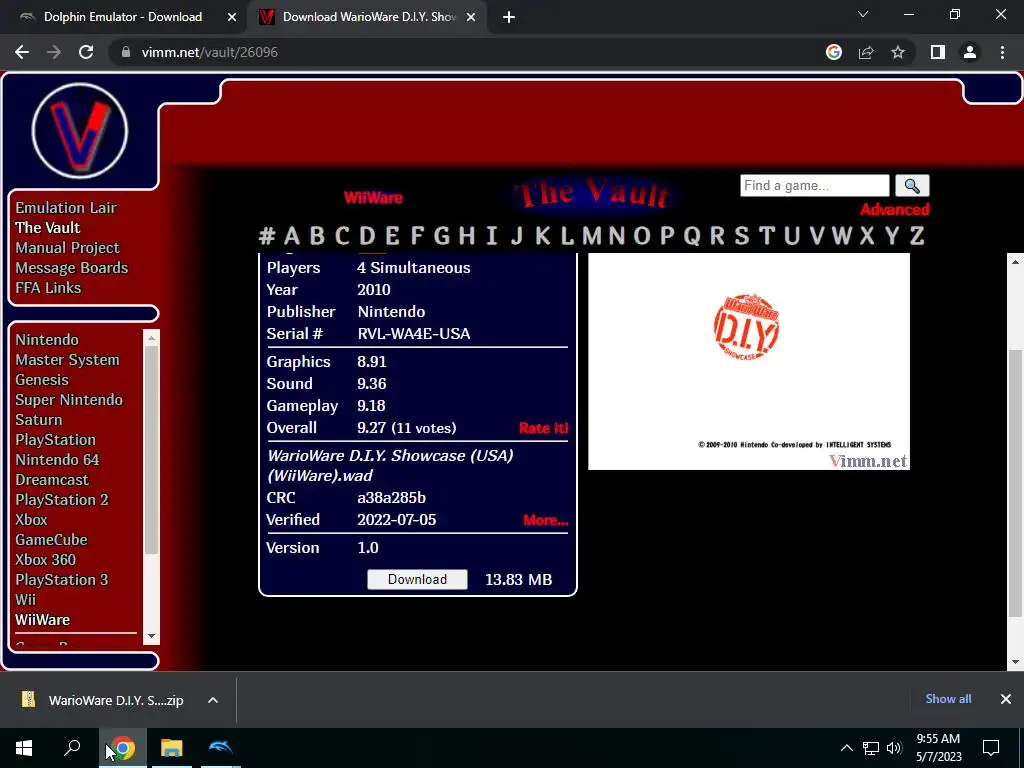Open the tab search dropdown chevron
Viewport: 1024px width, 768px height.
click(x=863, y=14)
